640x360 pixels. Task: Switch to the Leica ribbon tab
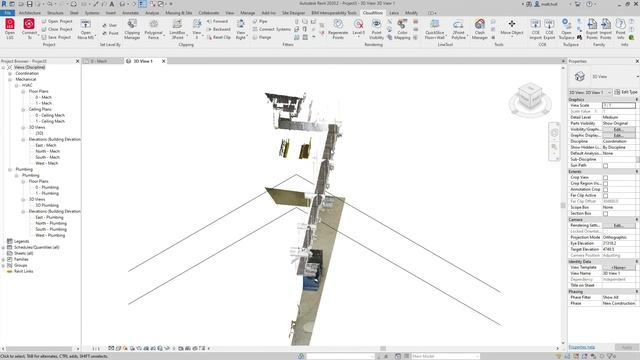click(394, 13)
